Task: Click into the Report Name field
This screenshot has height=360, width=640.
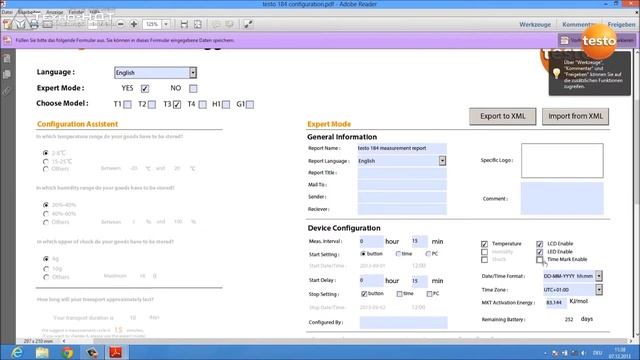Action: click(402, 148)
